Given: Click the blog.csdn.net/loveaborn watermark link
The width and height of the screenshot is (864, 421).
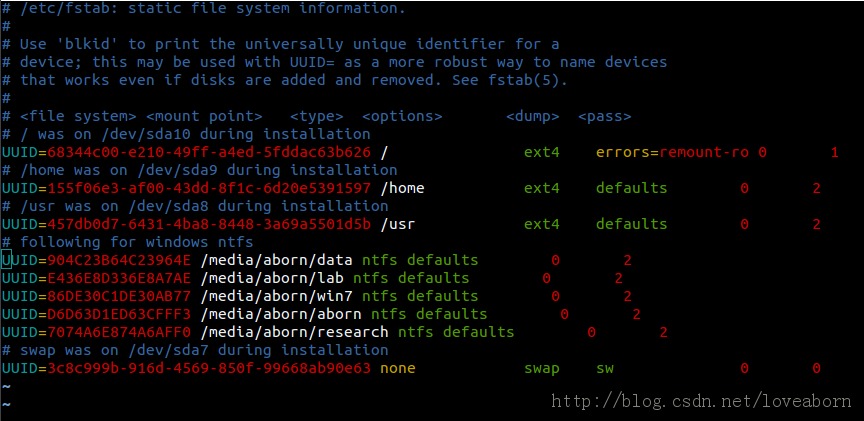Looking at the screenshot, I should pos(701,401).
